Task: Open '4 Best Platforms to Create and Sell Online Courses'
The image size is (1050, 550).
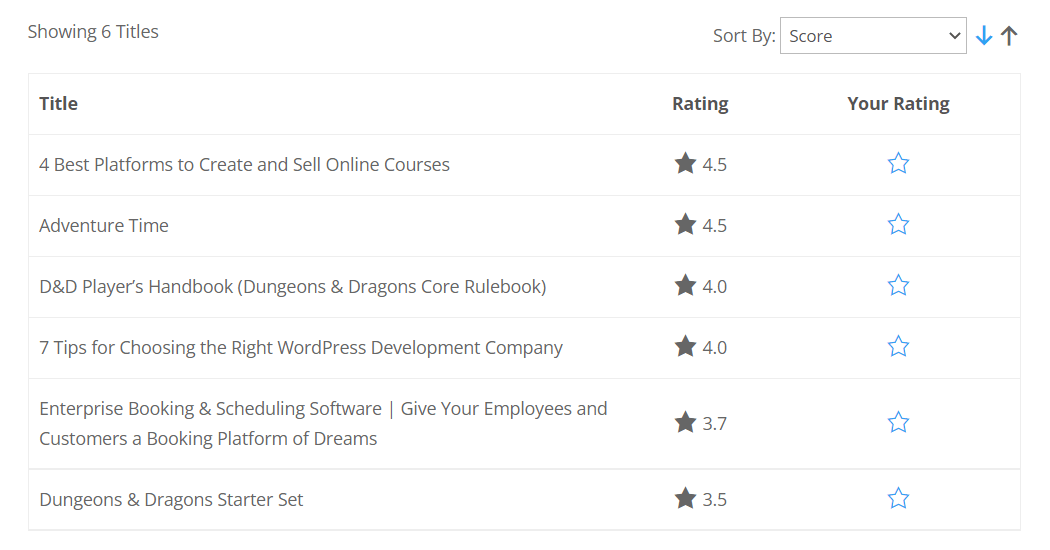Action: [244, 165]
